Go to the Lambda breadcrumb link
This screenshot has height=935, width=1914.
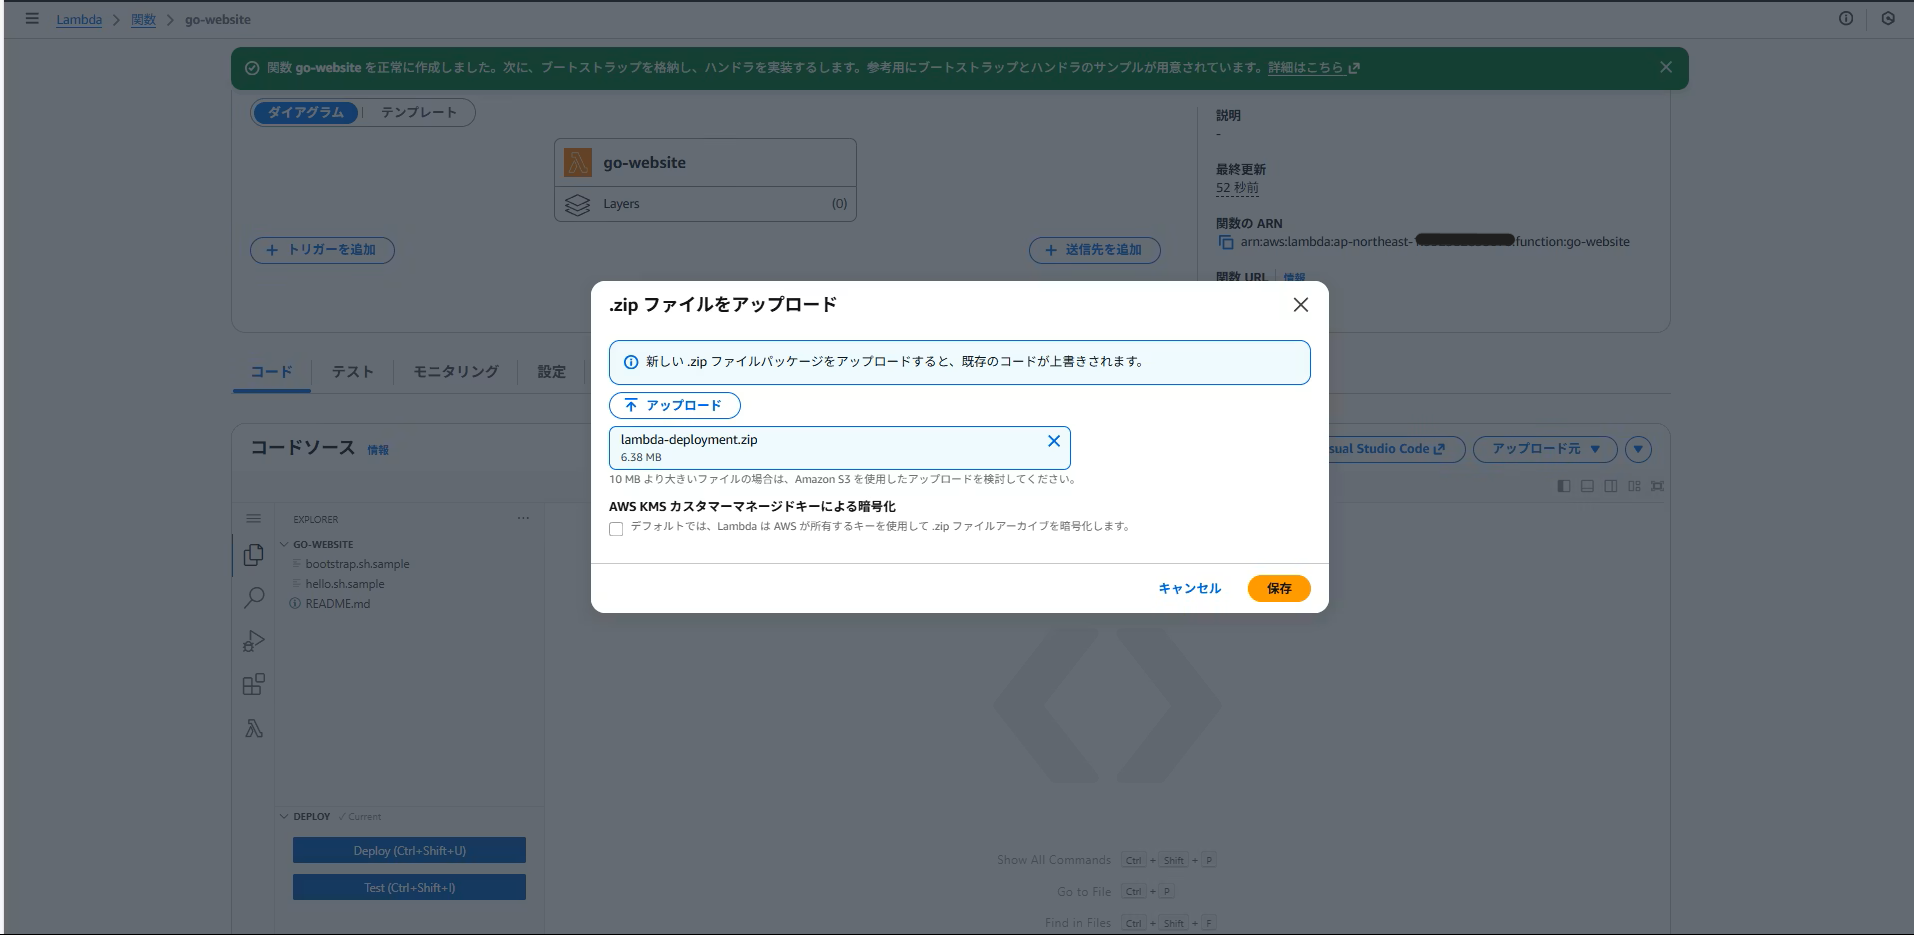click(x=79, y=20)
